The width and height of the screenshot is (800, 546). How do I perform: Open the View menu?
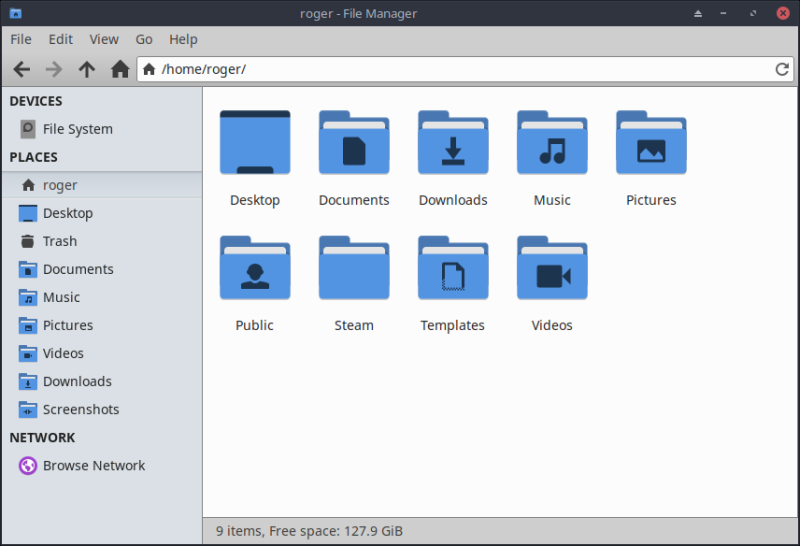coord(104,39)
